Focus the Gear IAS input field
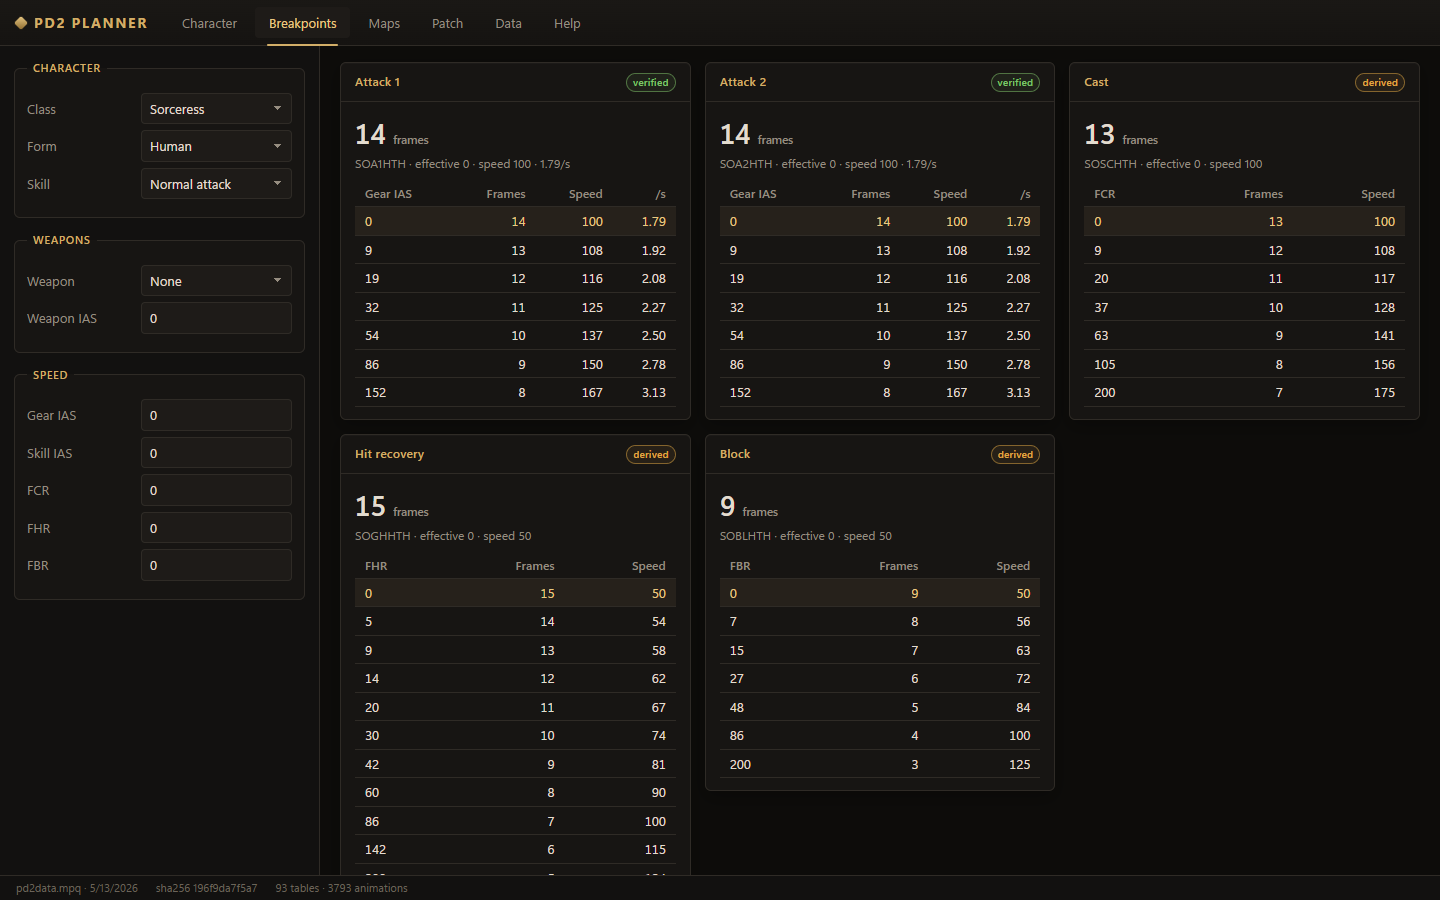Viewport: 1440px width, 900px height. point(216,415)
